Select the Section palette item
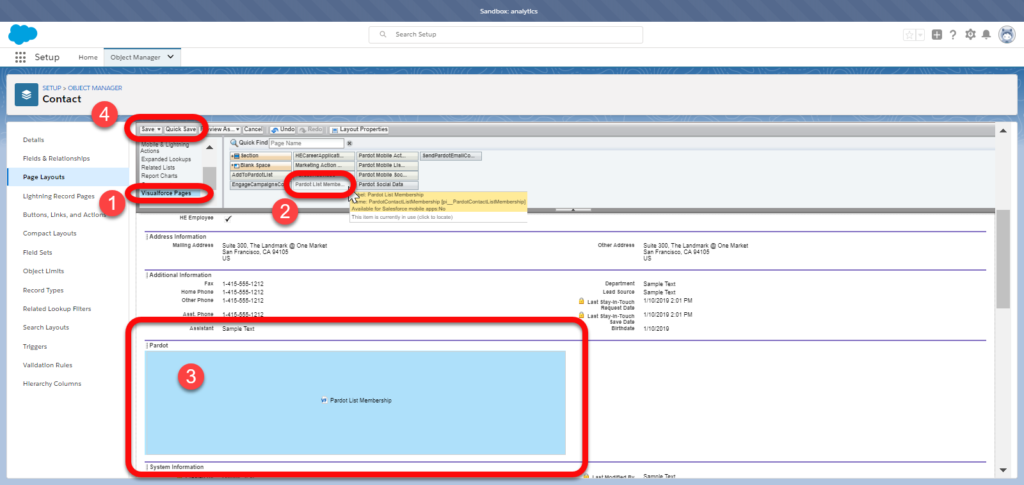The height and width of the screenshot is (485, 1024). tap(261, 156)
